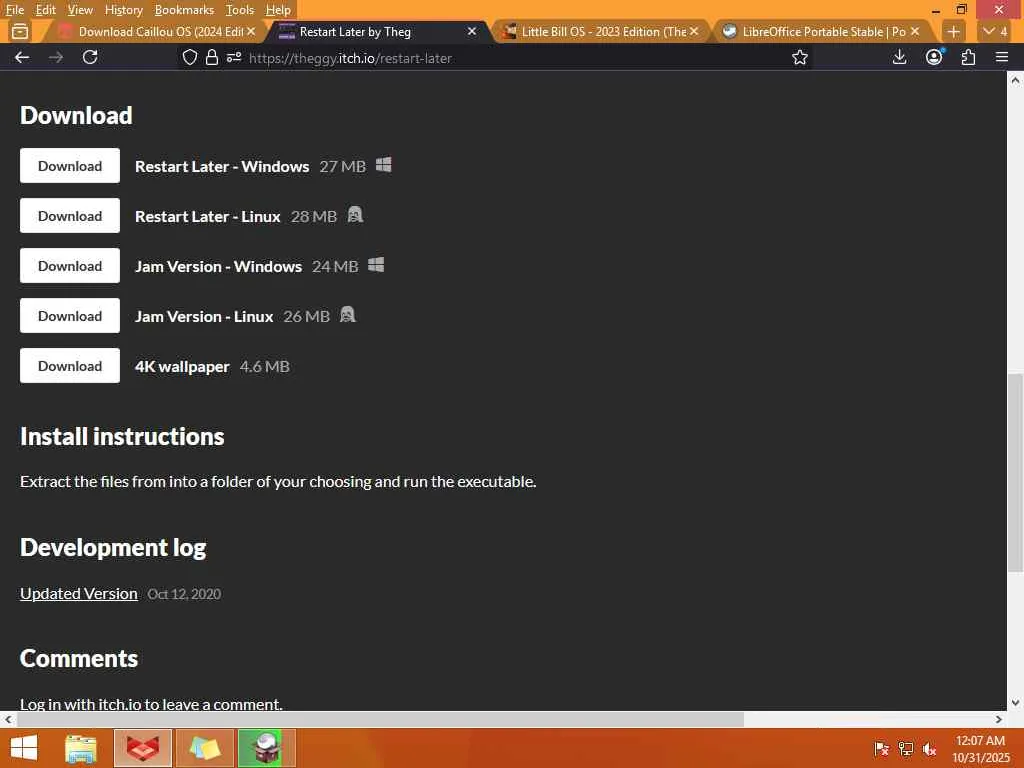Screen dimensions: 1024x768
Task: Open the History menu
Action: pos(123,10)
